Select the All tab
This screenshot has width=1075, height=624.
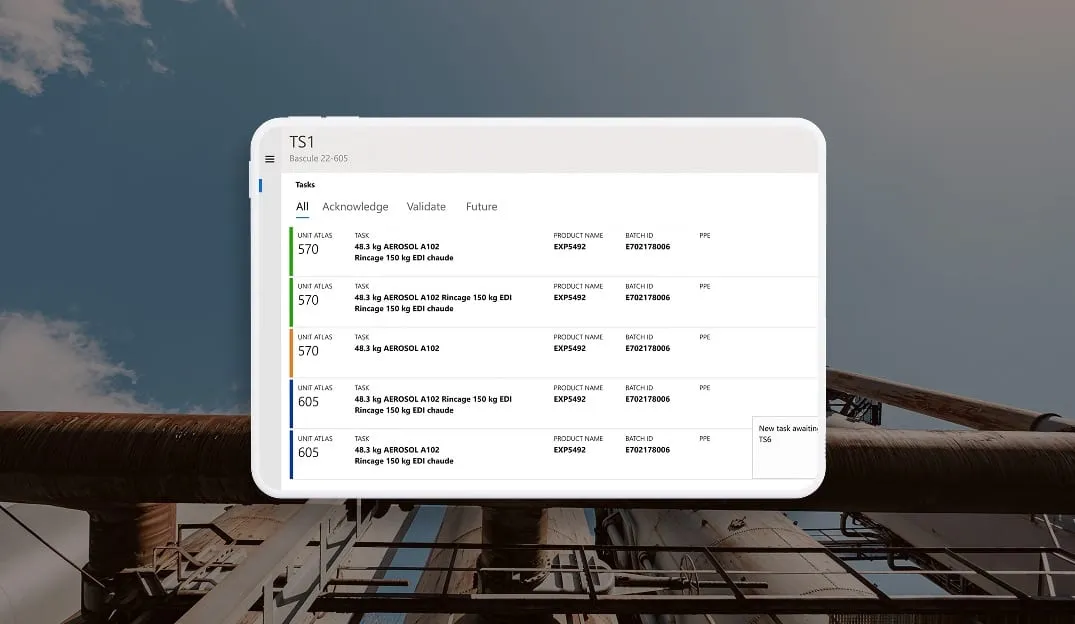(x=302, y=206)
